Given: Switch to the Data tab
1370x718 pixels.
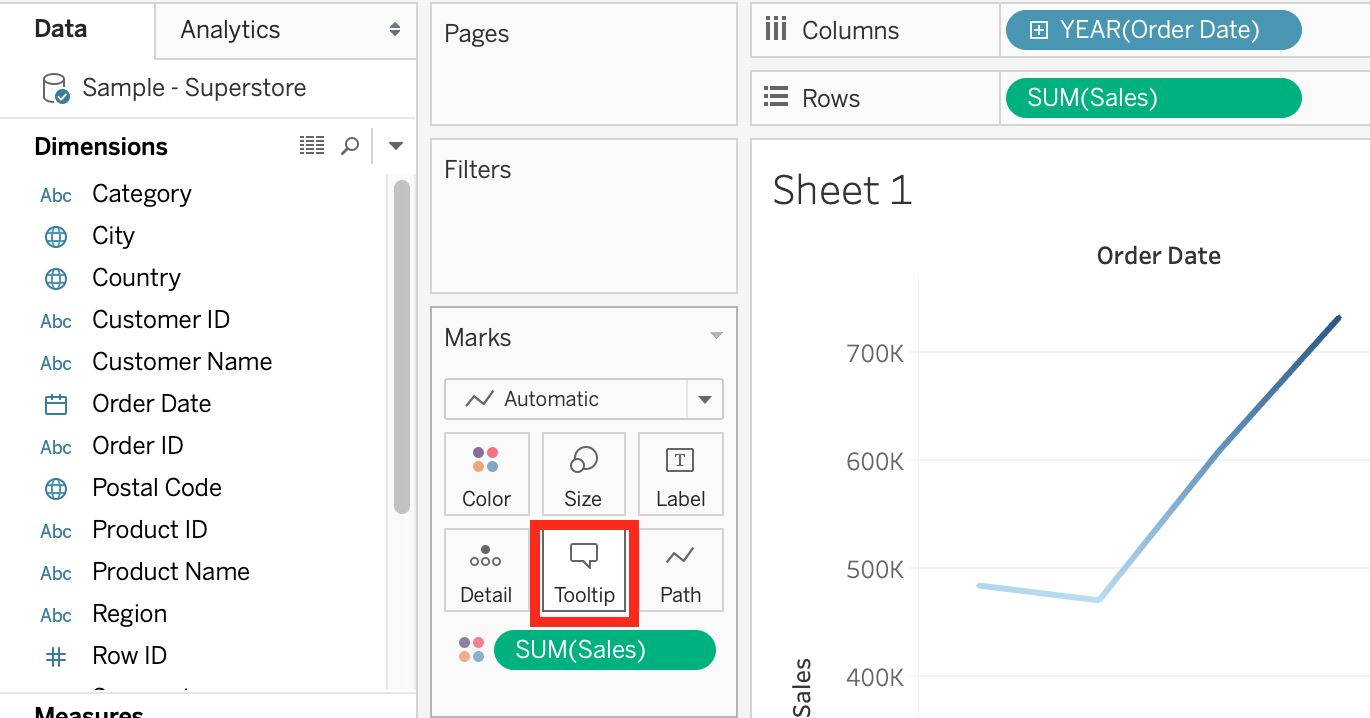Looking at the screenshot, I should coord(61,29).
